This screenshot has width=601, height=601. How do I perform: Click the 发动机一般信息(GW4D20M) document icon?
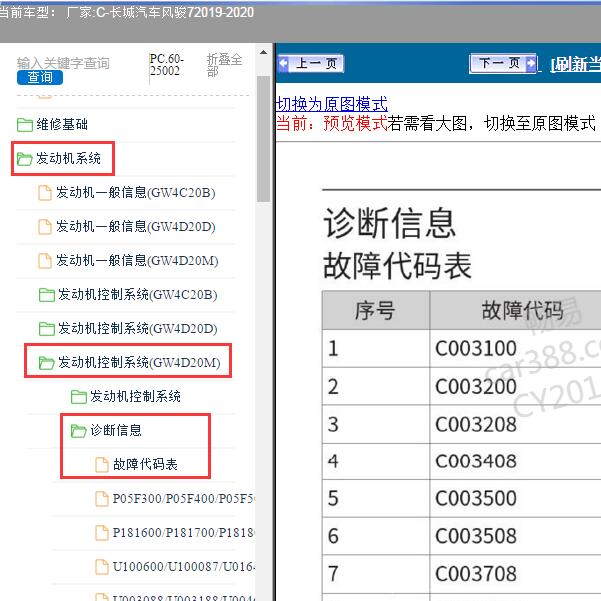click(x=45, y=261)
